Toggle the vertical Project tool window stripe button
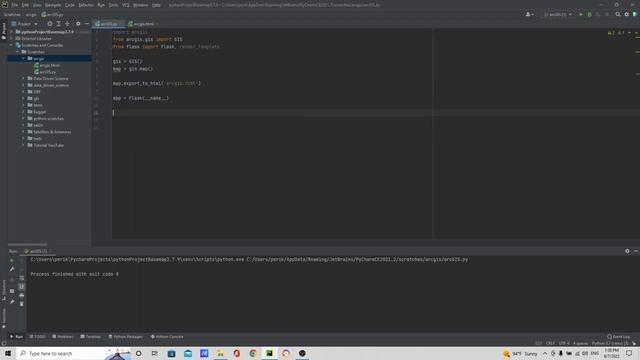Screen dimensions: 640x360 click(x=4, y=30)
